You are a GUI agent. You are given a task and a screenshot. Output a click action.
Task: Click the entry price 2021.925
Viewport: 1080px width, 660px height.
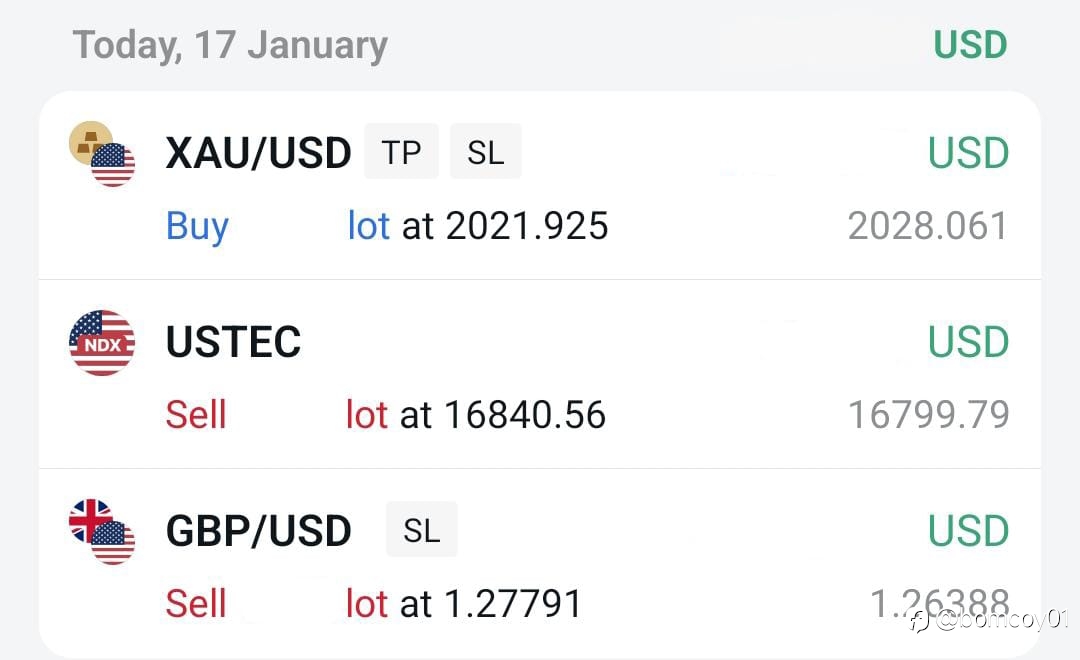click(527, 226)
